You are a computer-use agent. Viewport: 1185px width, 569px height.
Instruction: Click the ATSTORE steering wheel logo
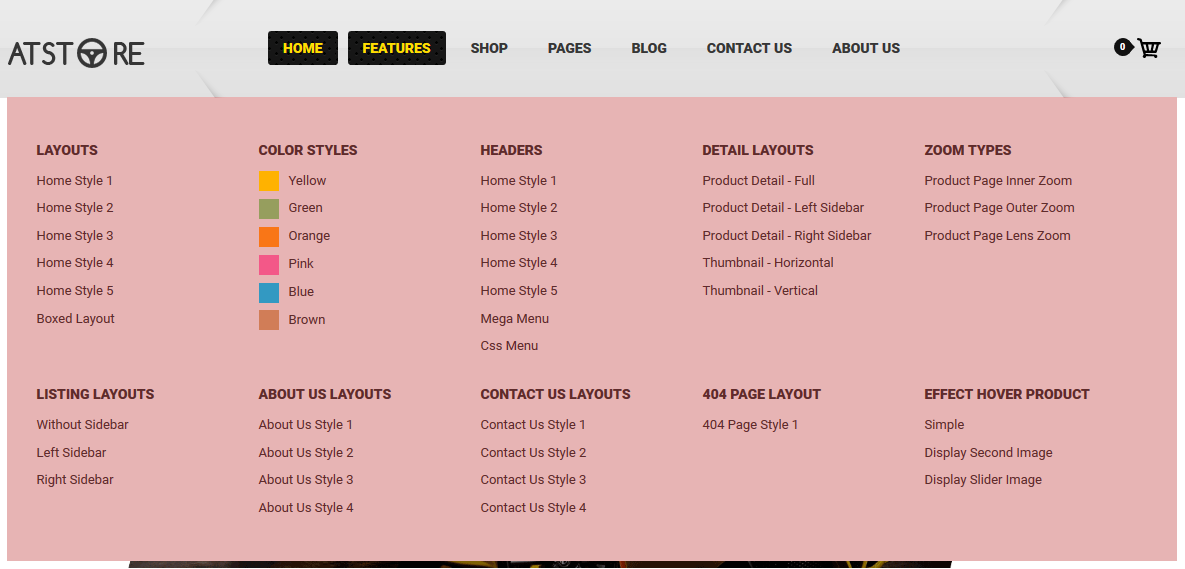click(76, 53)
